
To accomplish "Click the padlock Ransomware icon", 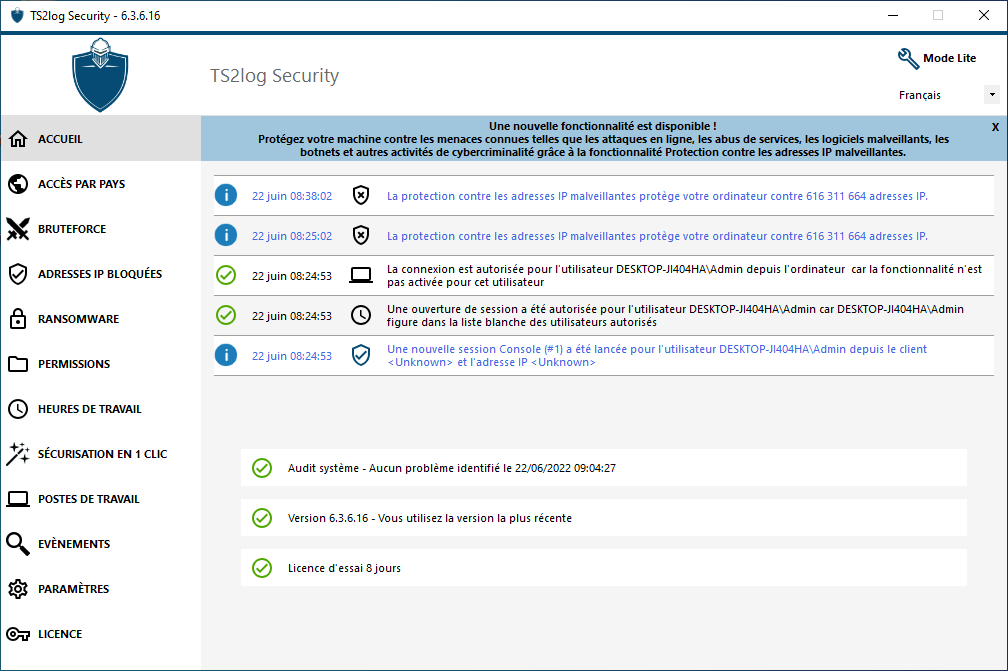I will coord(18,319).
